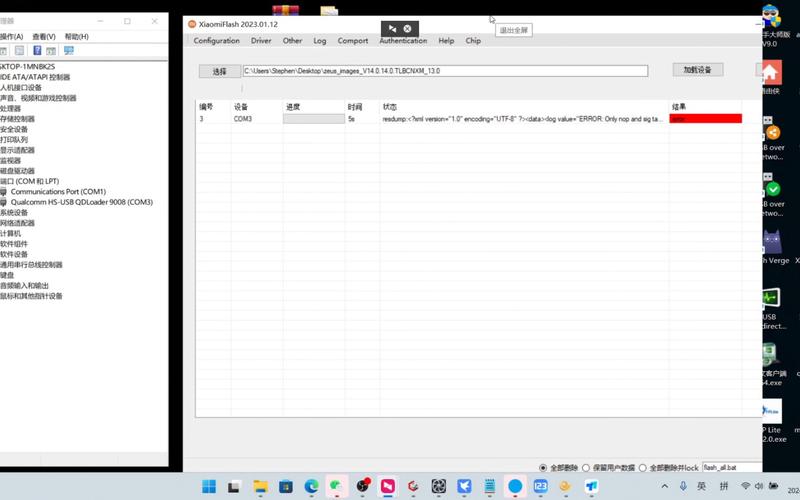
Task: Open the Log menu
Action: [x=319, y=40]
